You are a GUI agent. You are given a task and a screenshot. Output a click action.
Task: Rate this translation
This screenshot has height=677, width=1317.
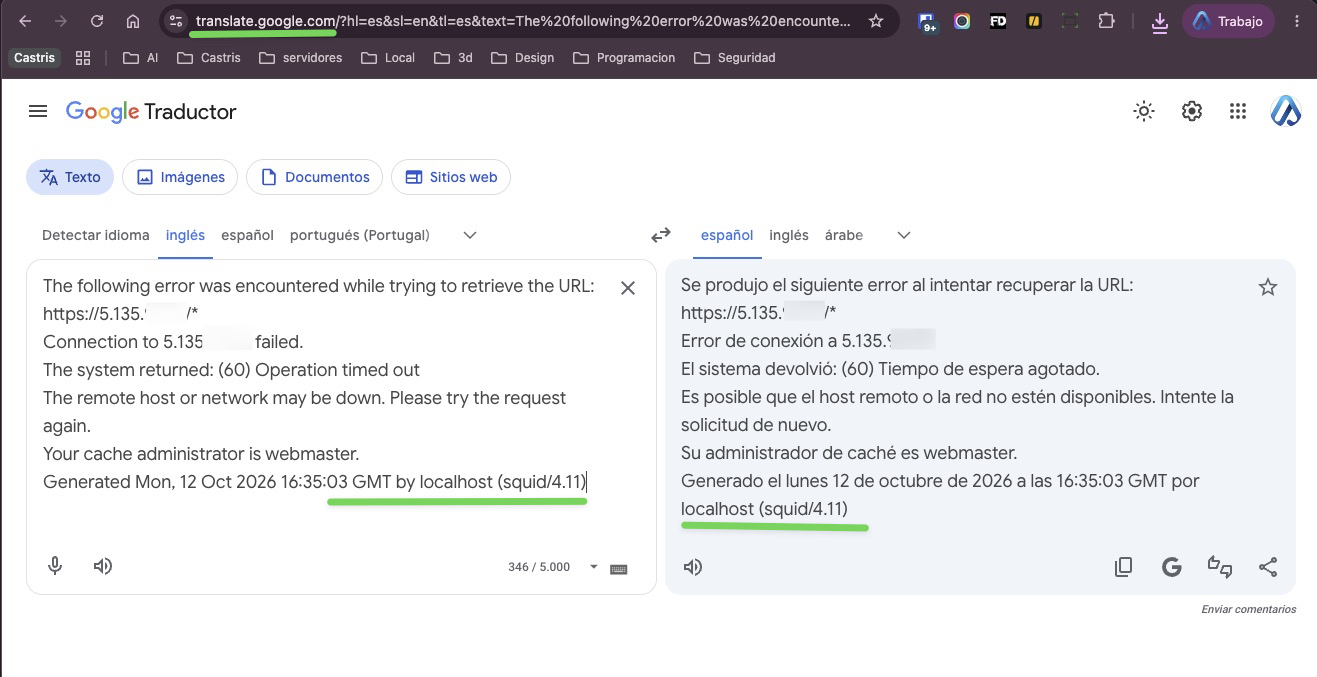(x=1220, y=567)
